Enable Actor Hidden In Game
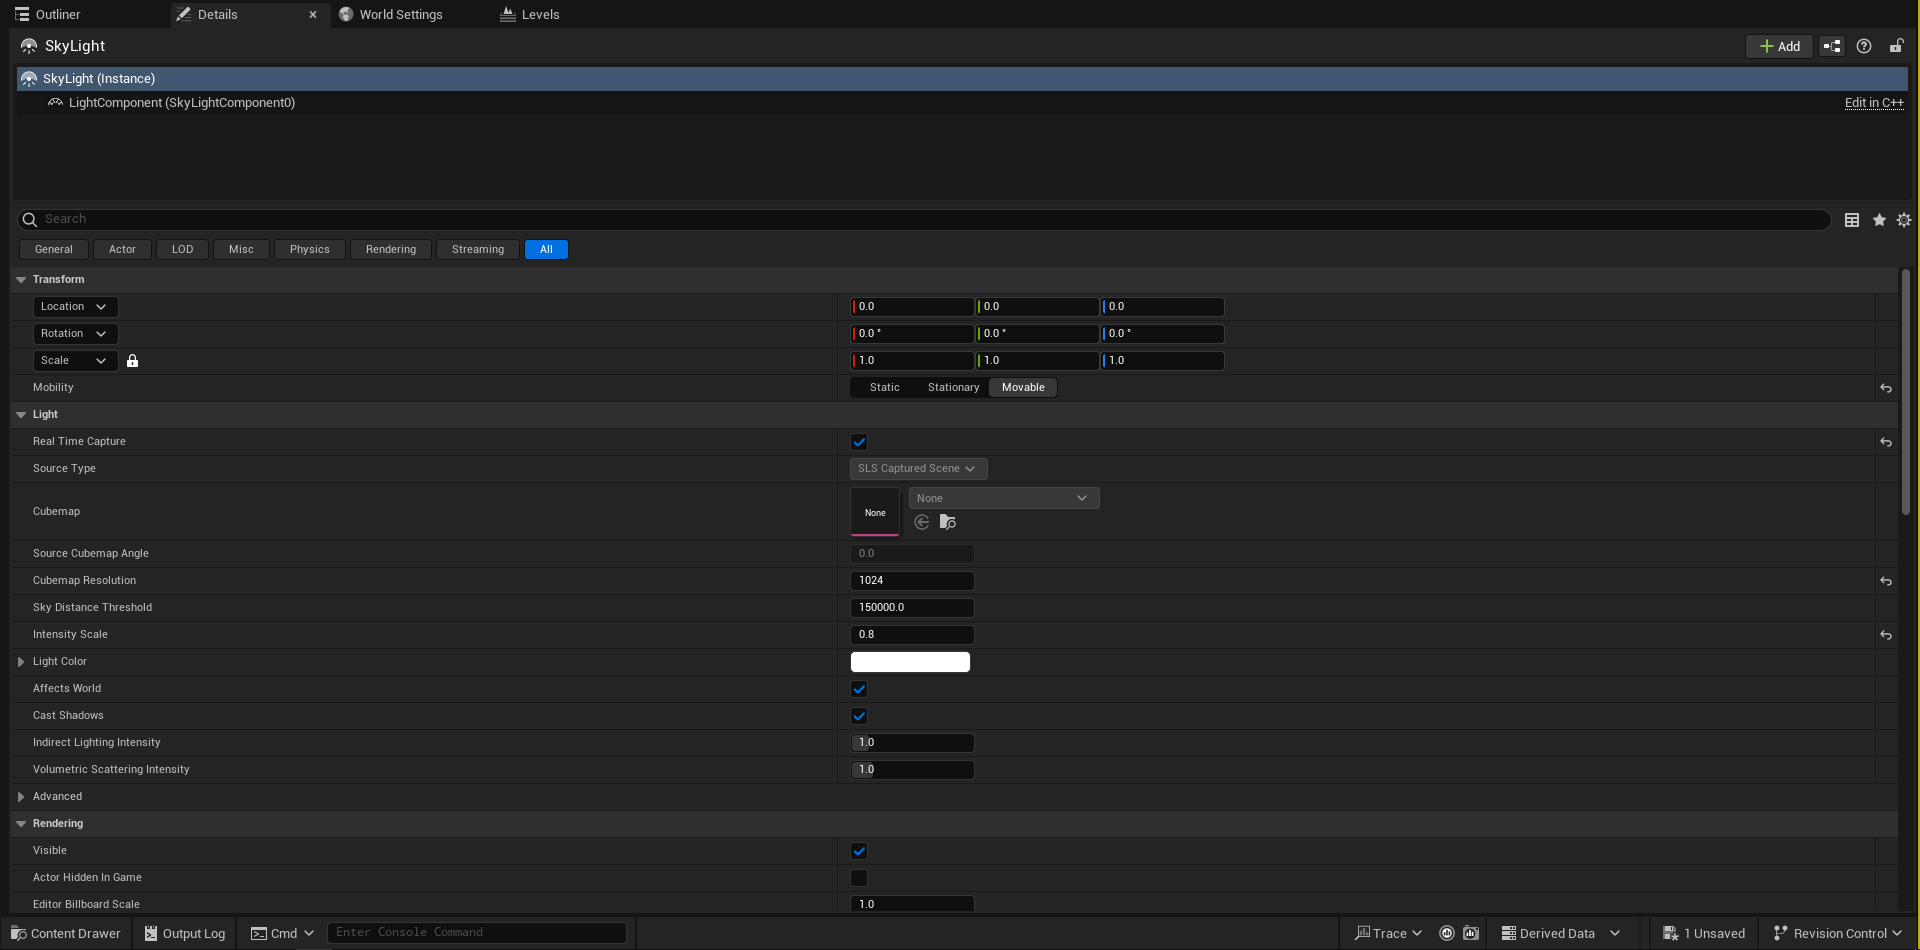 click(x=859, y=878)
